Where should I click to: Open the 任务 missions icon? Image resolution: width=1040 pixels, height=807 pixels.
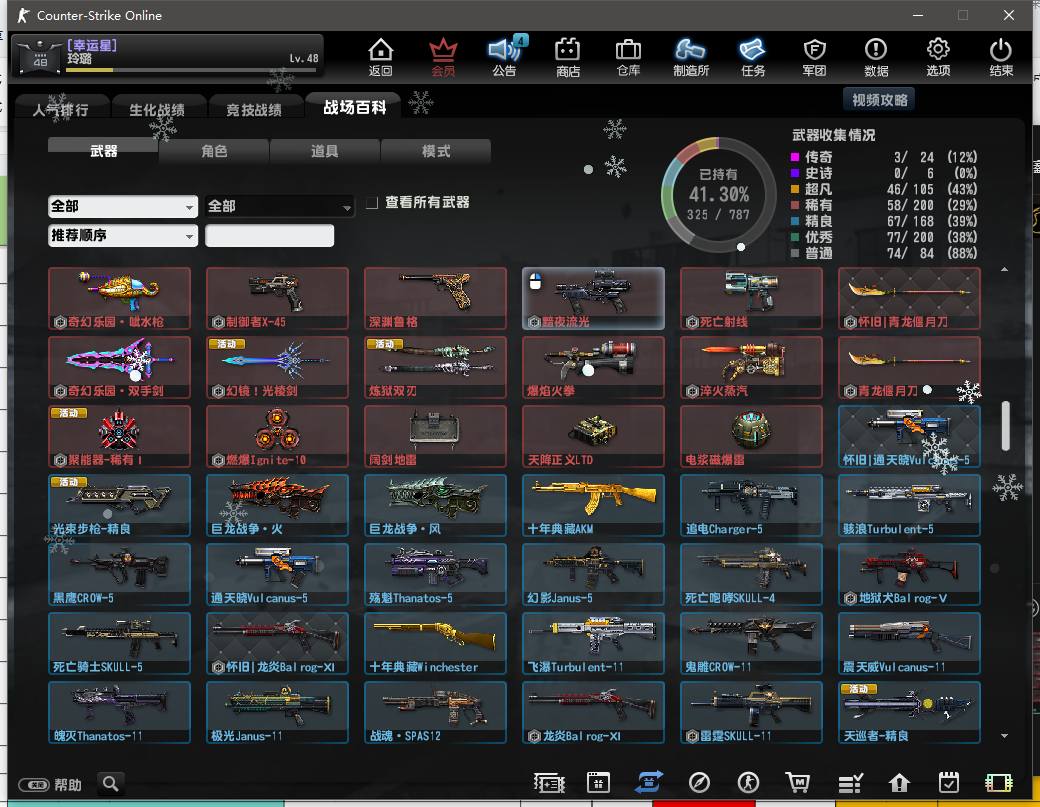[x=753, y=56]
